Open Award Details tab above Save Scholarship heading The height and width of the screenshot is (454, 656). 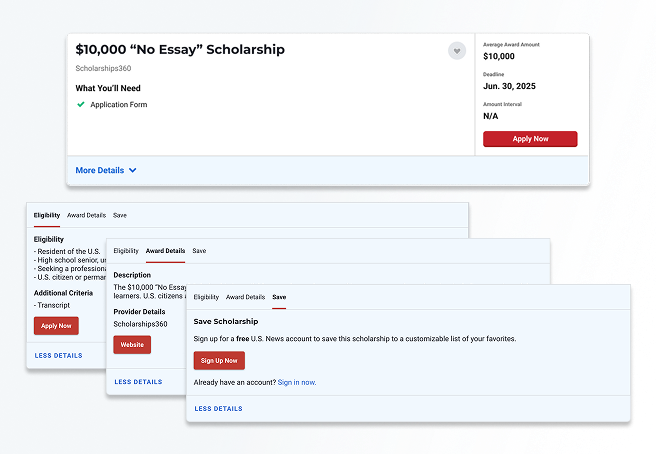click(x=245, y=297)
